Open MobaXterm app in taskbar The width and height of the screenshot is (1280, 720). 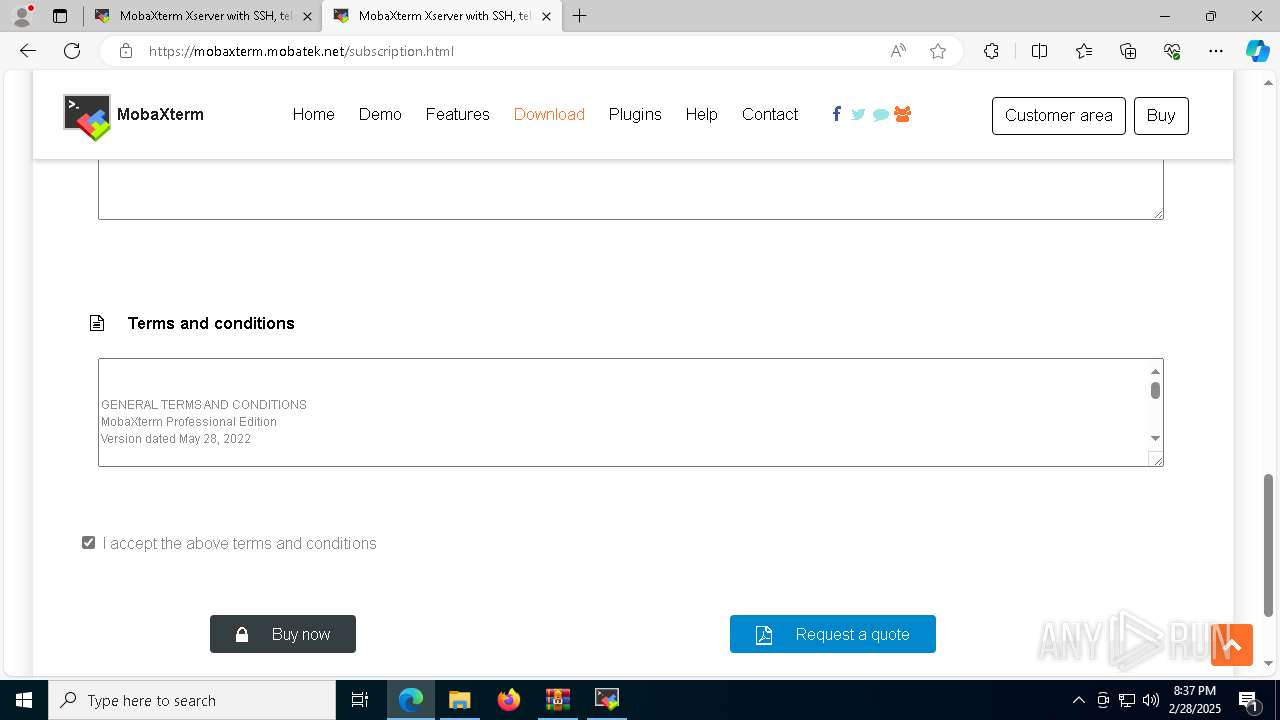(607, 700)
